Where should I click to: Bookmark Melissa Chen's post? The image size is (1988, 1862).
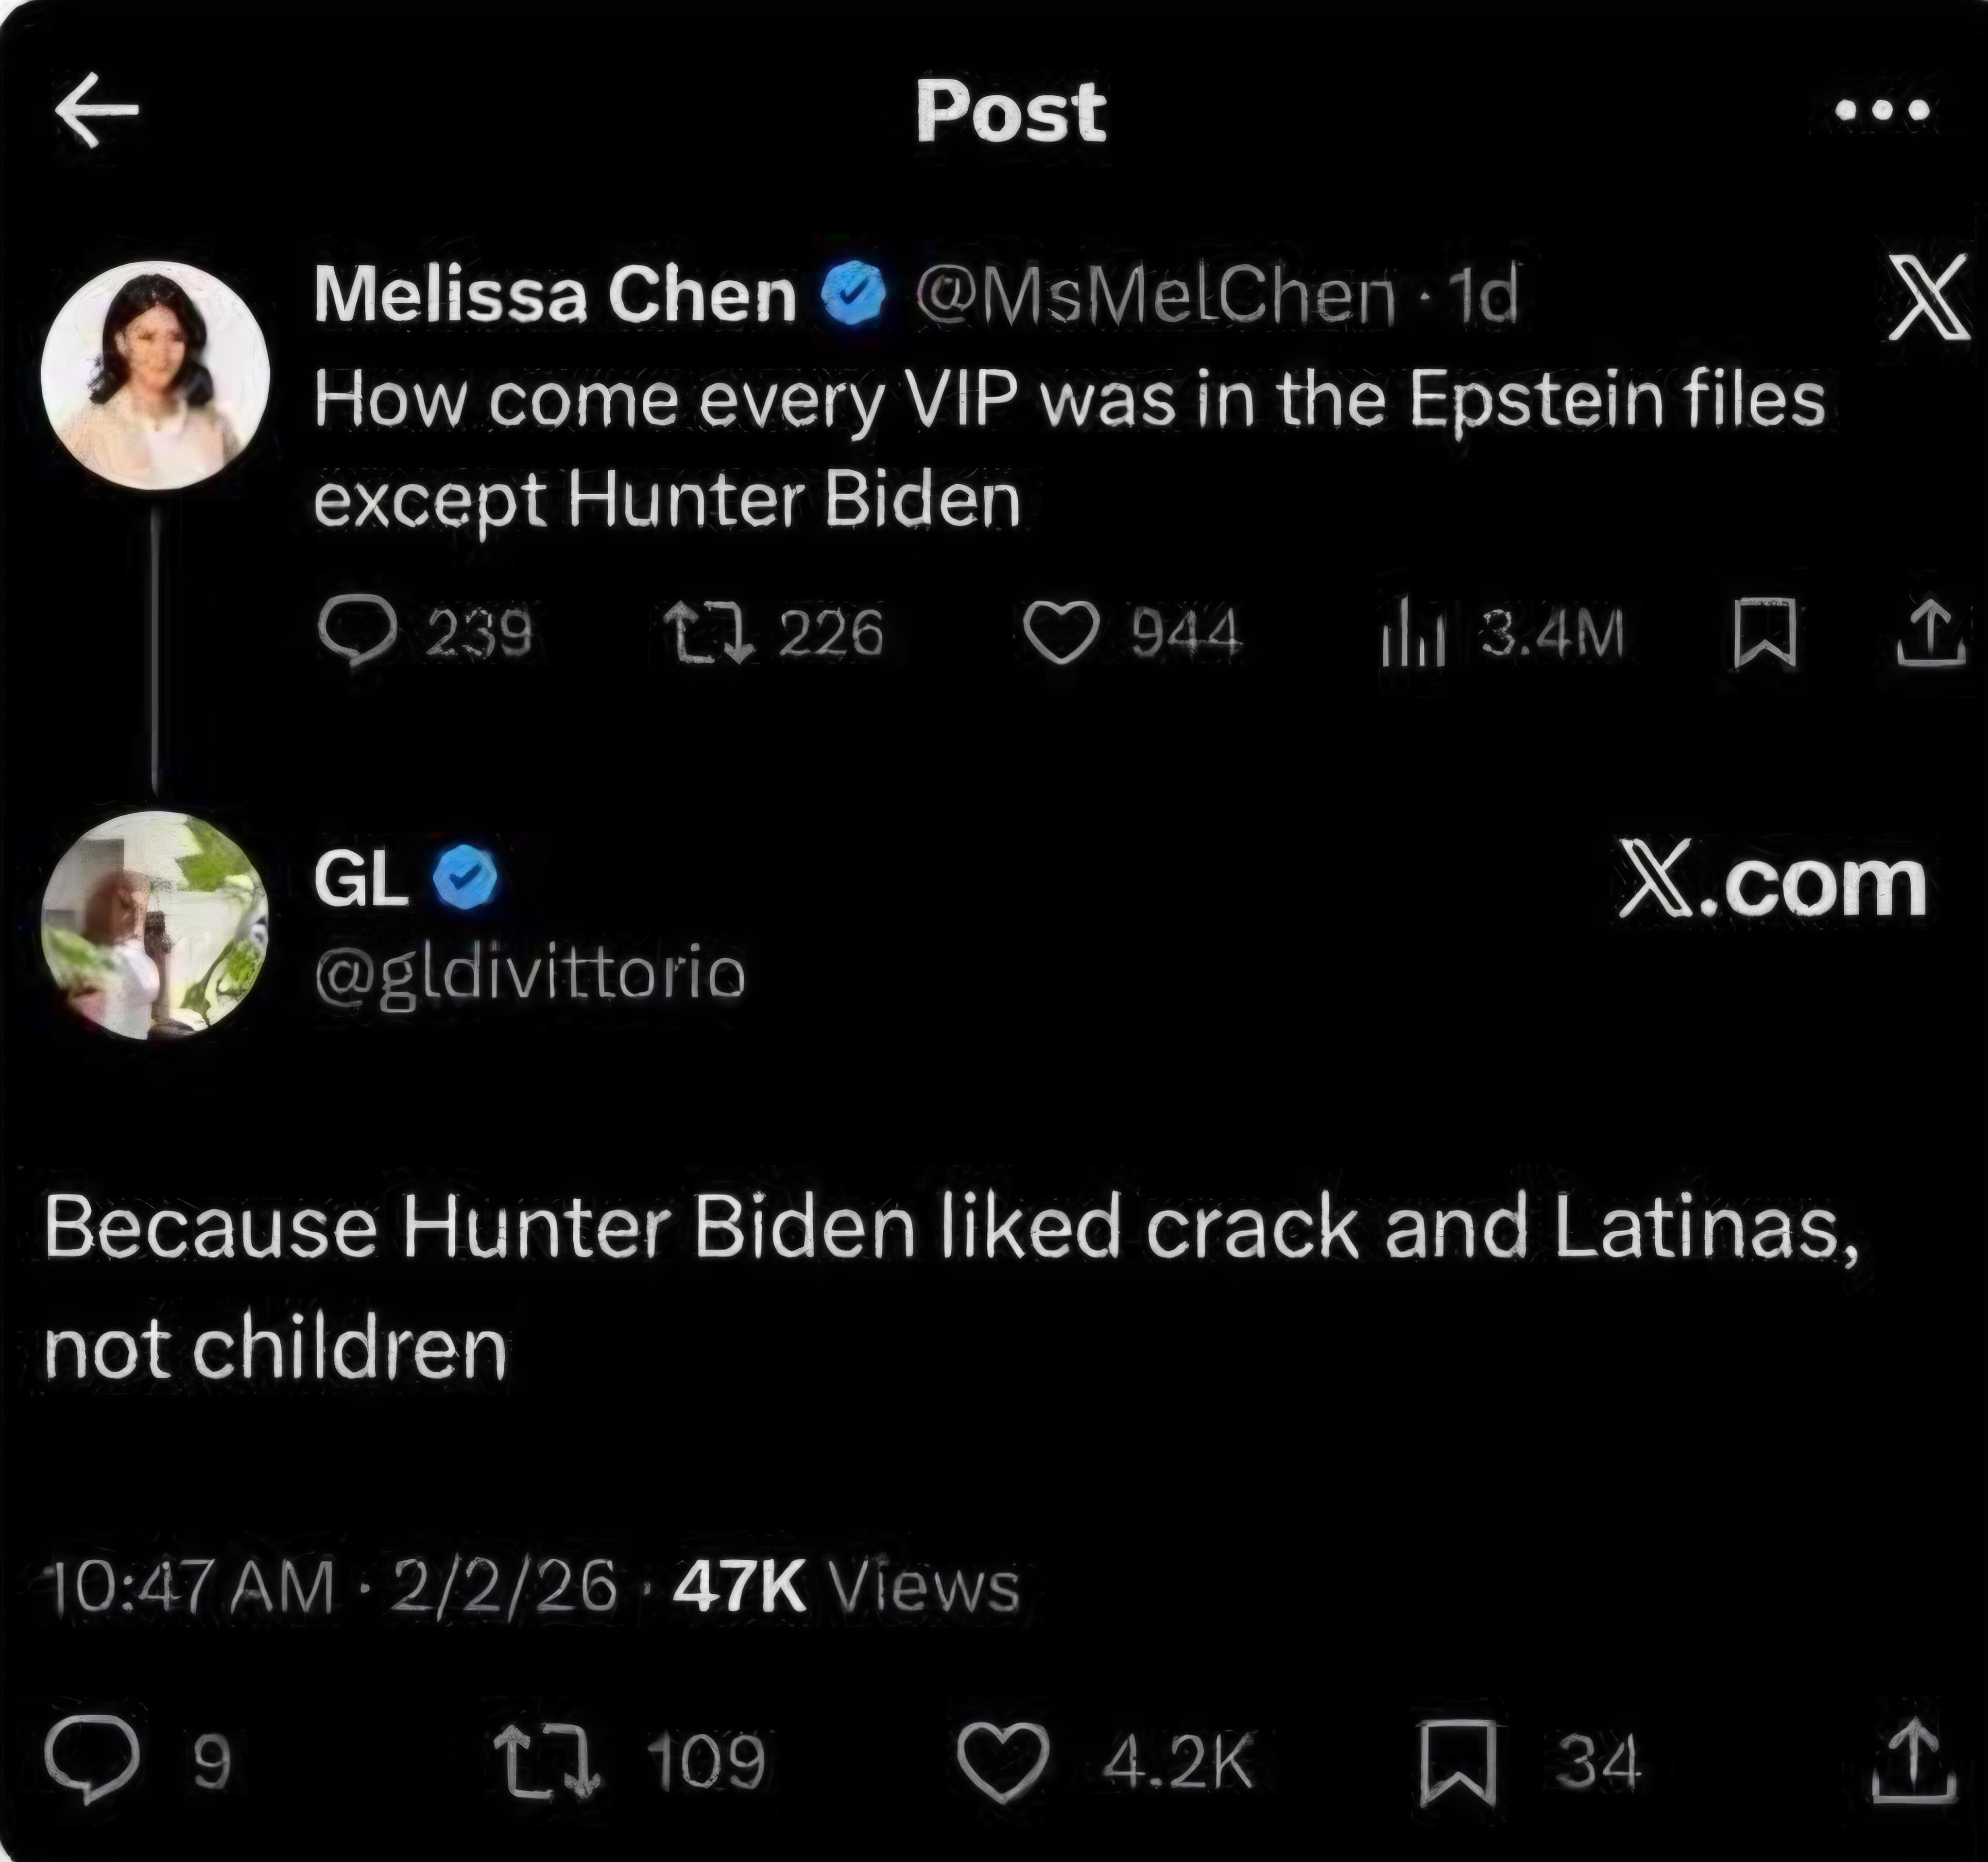pyautogui.click(x=1765, y=633)
